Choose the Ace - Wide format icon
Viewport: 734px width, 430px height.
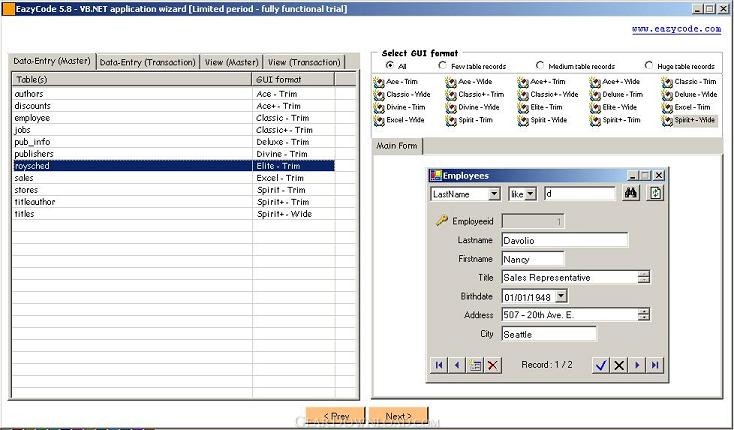pyautogui.click(x=451, y=83)
